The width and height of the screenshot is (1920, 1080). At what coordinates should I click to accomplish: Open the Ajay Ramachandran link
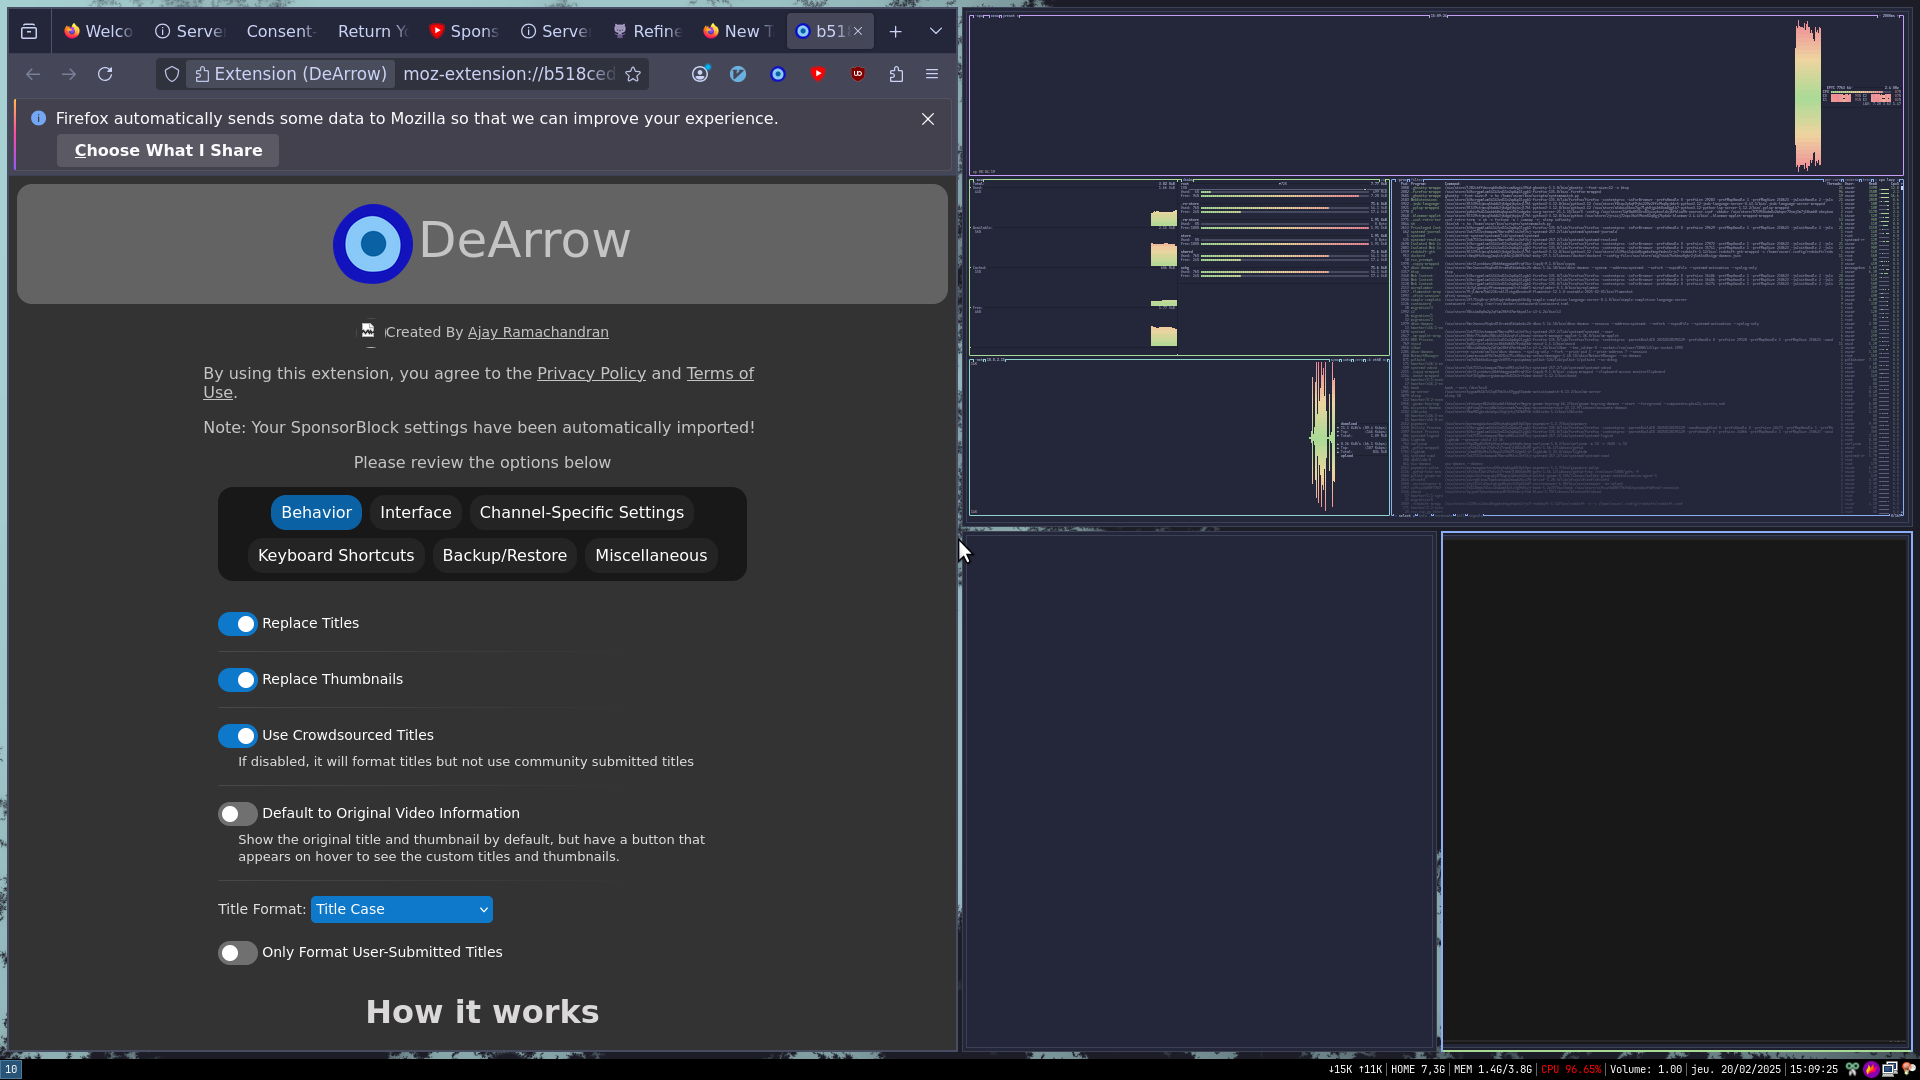(x=538, y=332)
